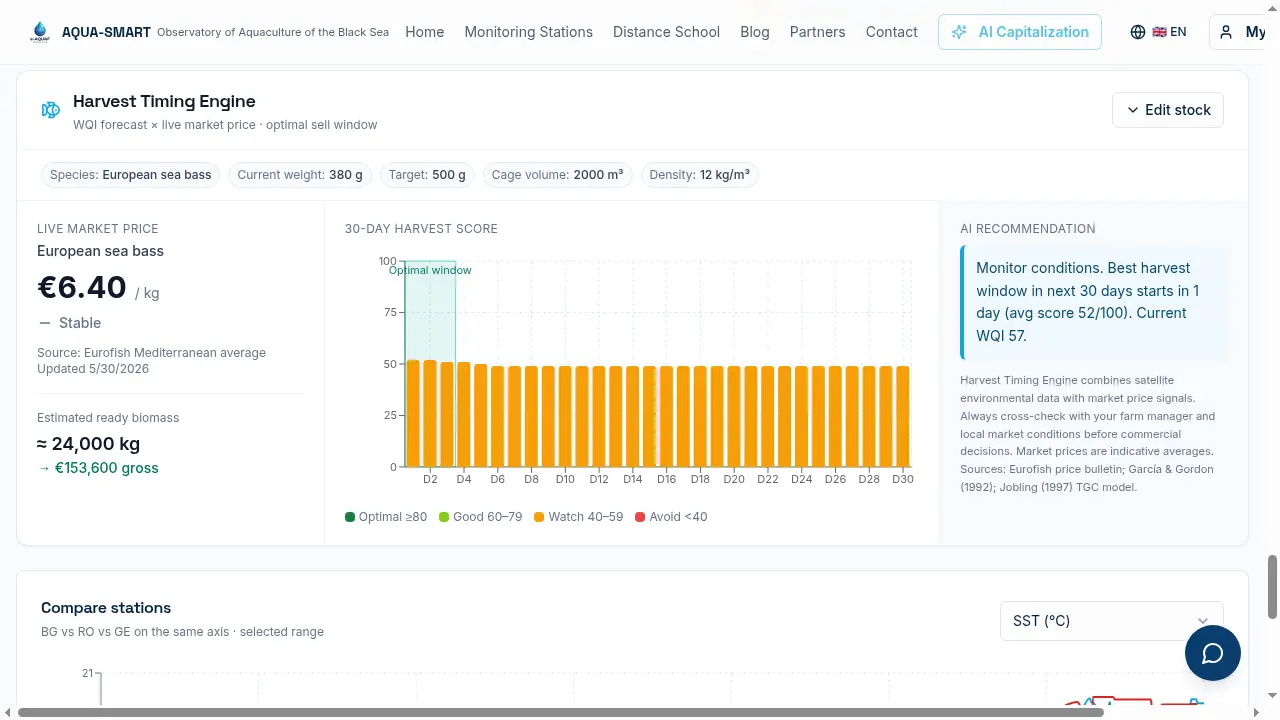This screenshot has height=720, width=1280.
Task: Click the globe language icon
Action: click(1138, 32)
